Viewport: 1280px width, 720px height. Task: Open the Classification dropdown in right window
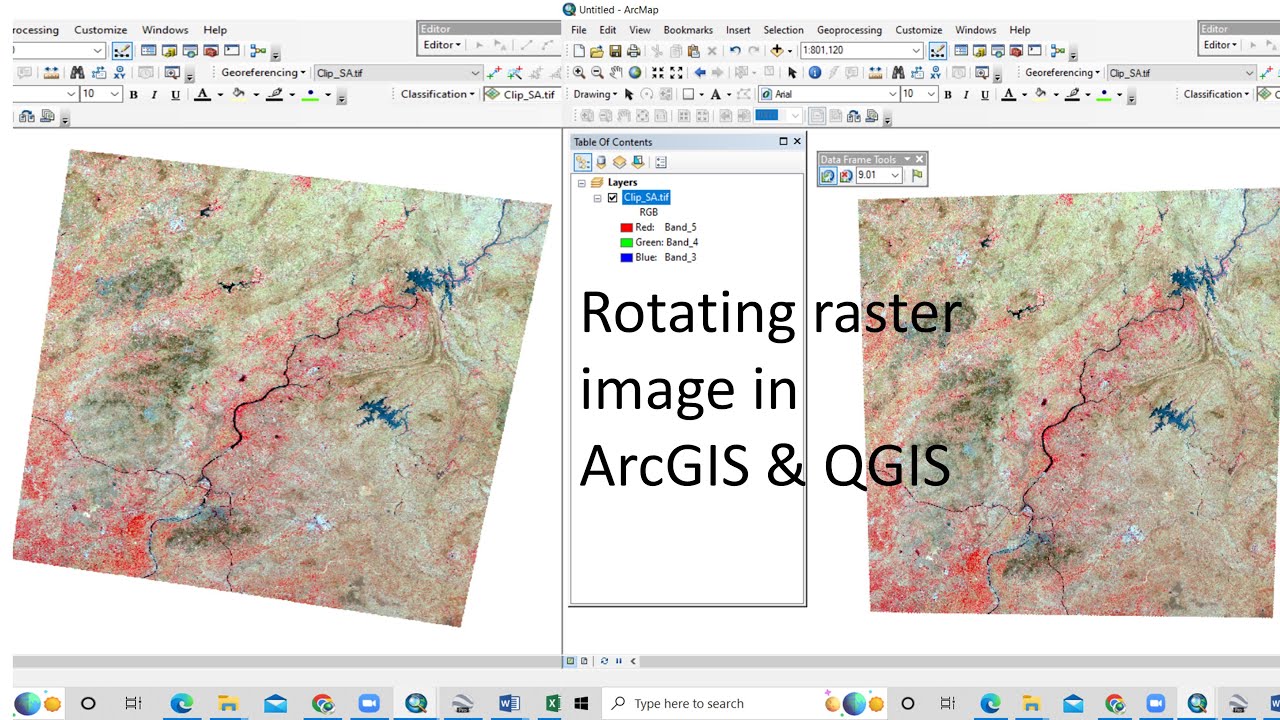1216,94
